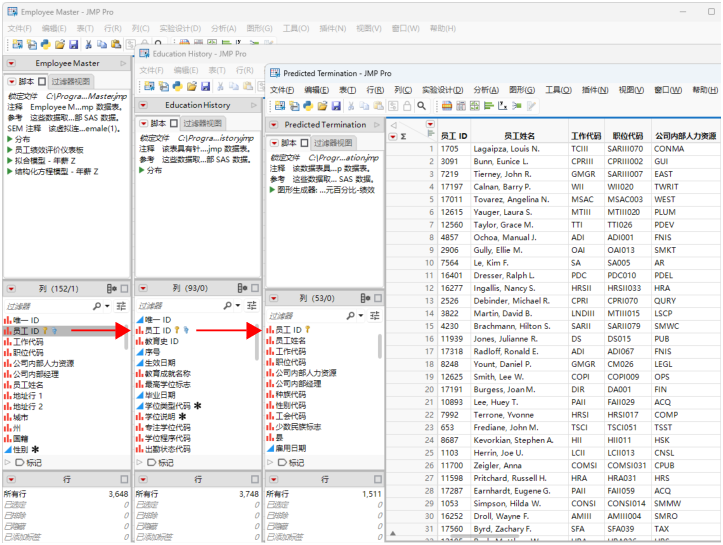This screenshot has width=723, height=545.
Task: Click Python icon in Education History toolbar
Action: click(178, 86)
